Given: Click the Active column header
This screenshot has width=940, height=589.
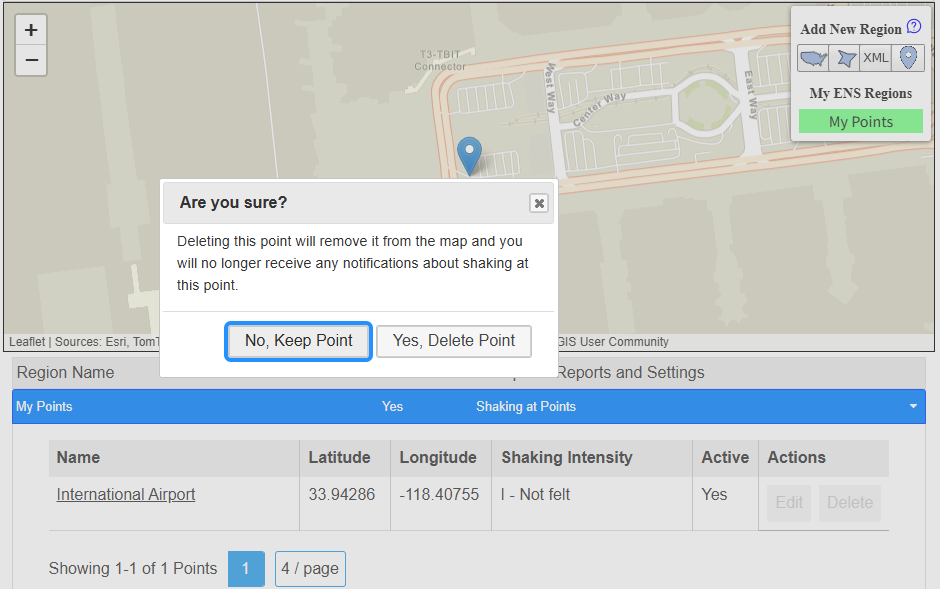Looking at the screenshot, I should tap(725, 458).
